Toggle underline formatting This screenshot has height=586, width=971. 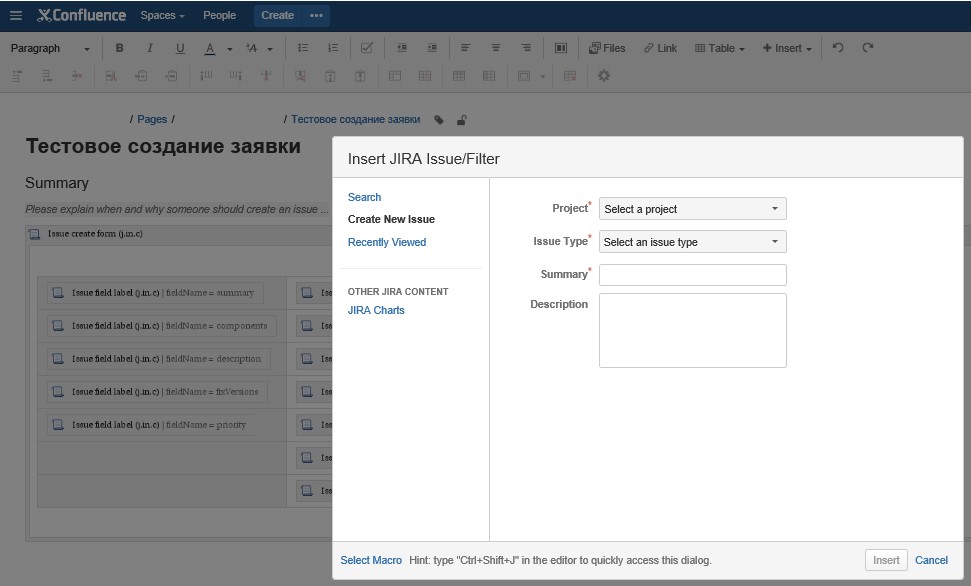180,48
